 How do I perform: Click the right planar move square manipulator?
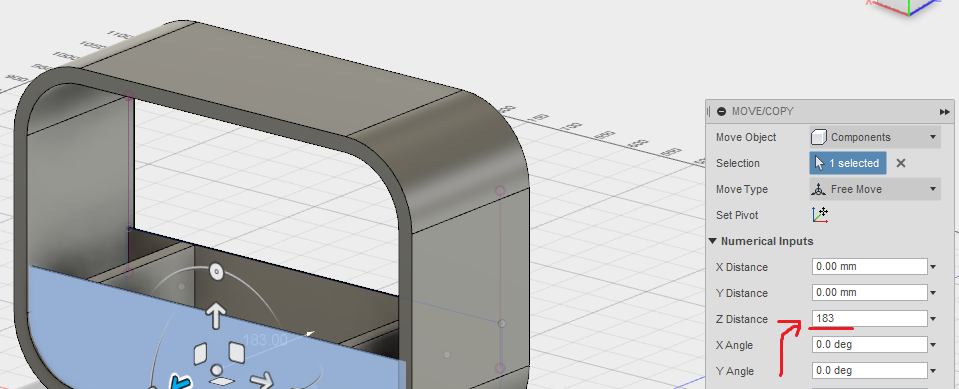point(237,352)
